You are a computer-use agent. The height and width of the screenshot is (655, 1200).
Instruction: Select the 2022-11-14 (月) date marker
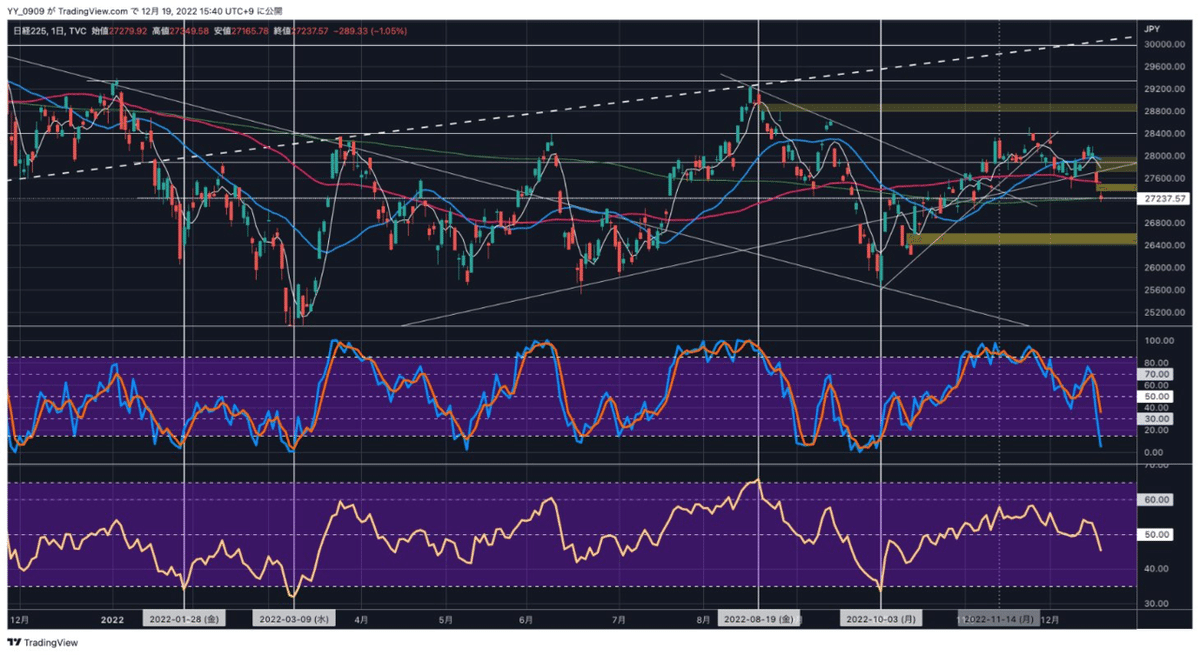click(999, 619)
